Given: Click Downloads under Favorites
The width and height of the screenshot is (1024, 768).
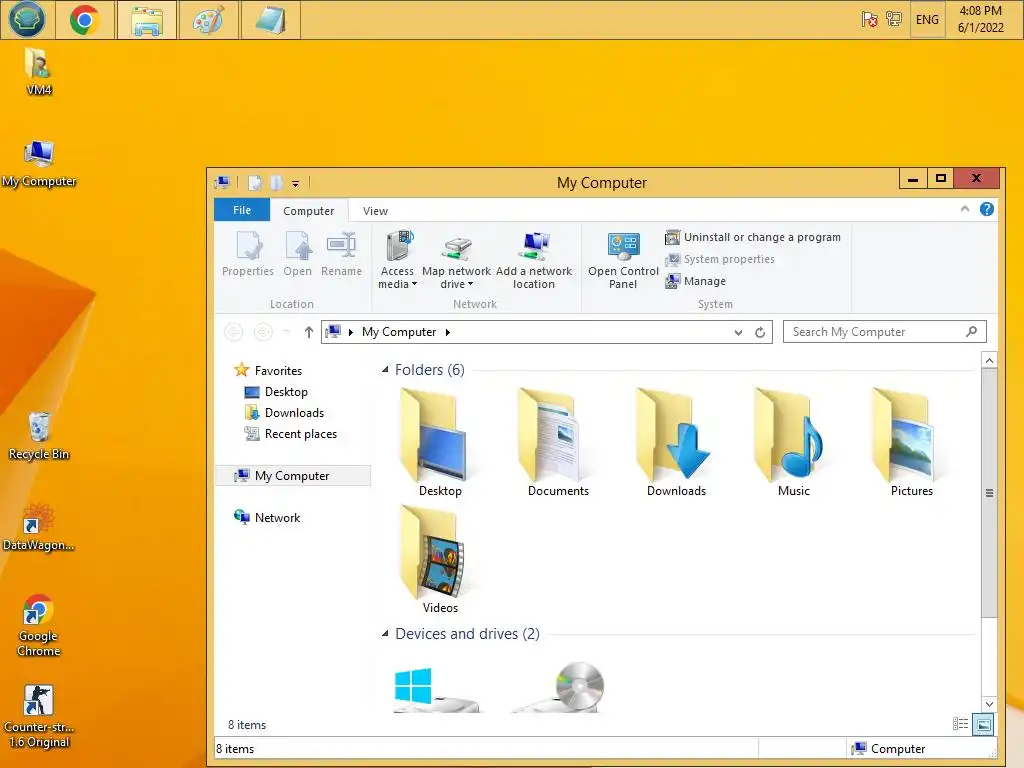Looking at the screenshot, I should tap(284, 413).
